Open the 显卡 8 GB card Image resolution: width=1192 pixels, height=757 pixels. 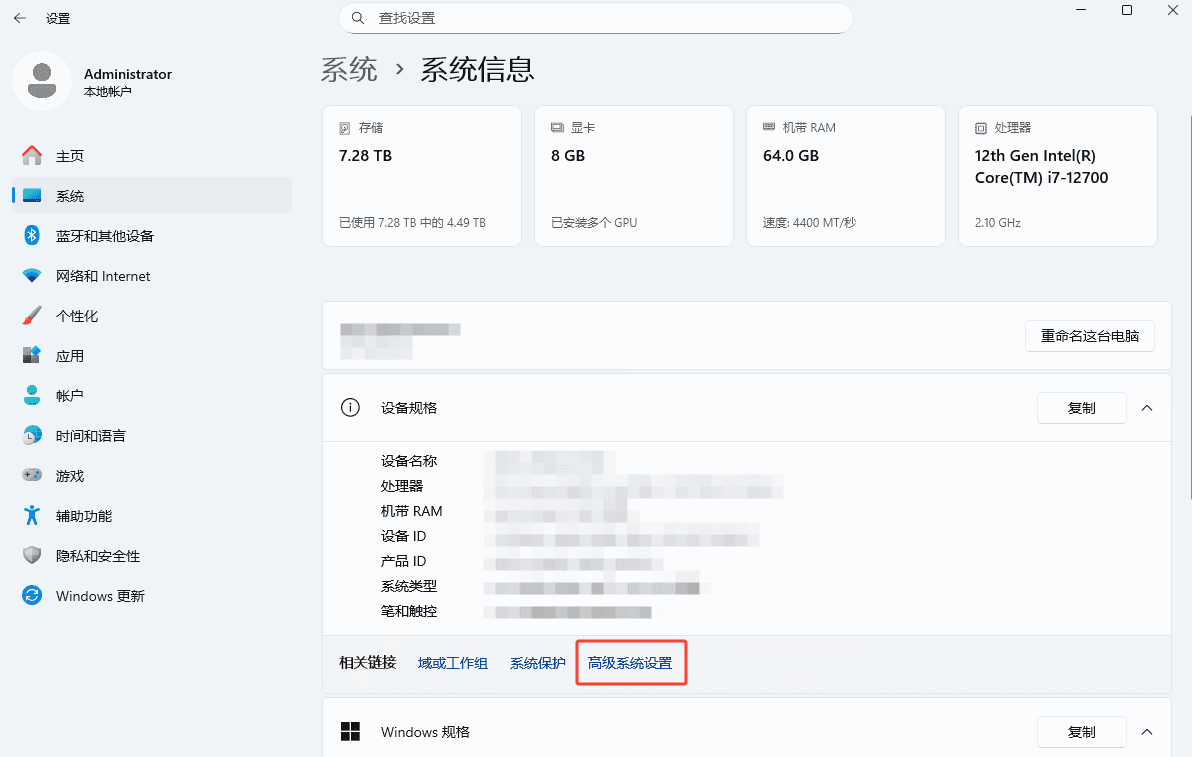coord(634,176)
